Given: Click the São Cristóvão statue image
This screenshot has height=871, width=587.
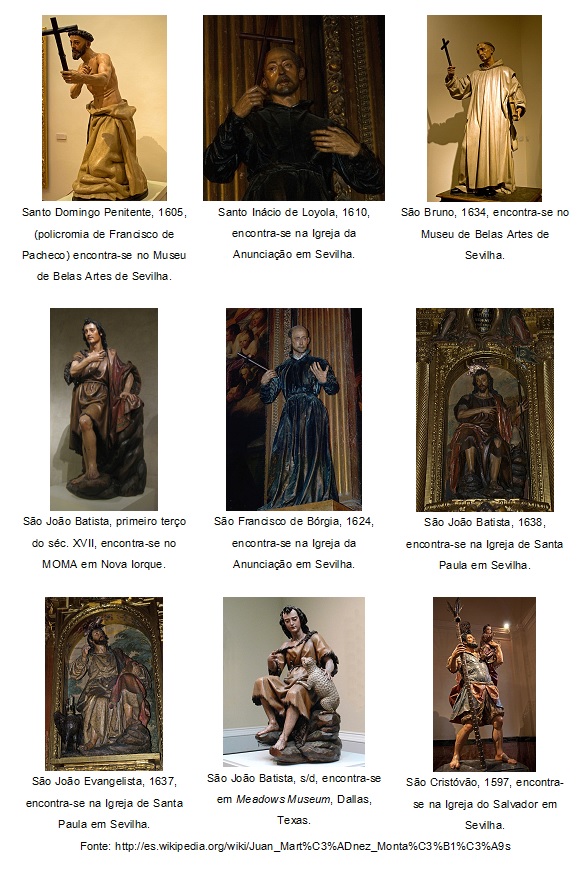Looking at the screenshot, I should (x=484, y=684).
